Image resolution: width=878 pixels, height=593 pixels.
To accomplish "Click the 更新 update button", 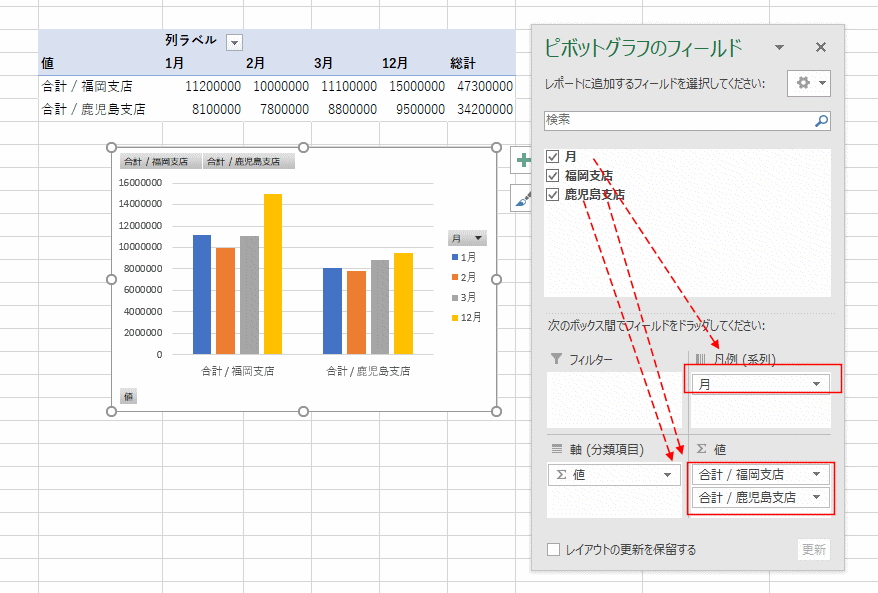I will [x=814, y=549].
